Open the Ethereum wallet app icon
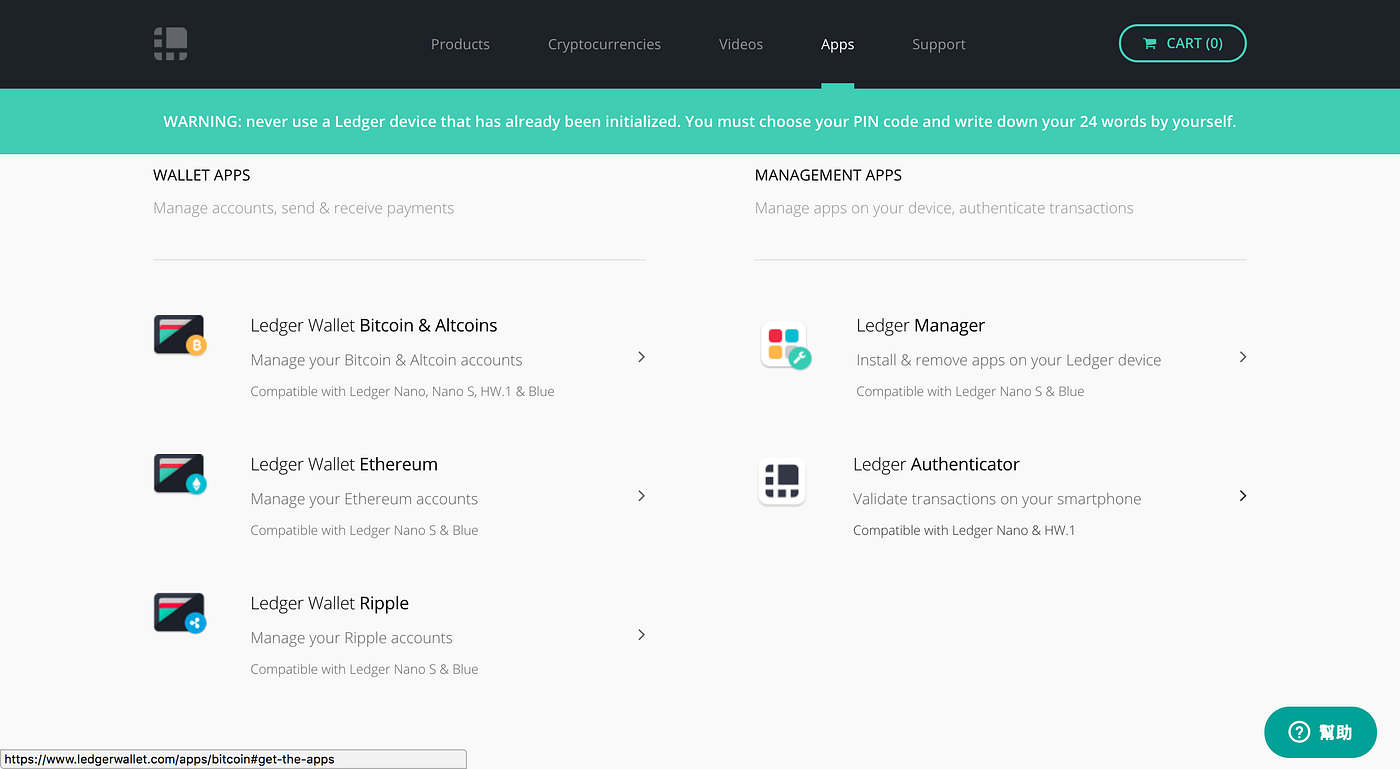 [180, 475]
